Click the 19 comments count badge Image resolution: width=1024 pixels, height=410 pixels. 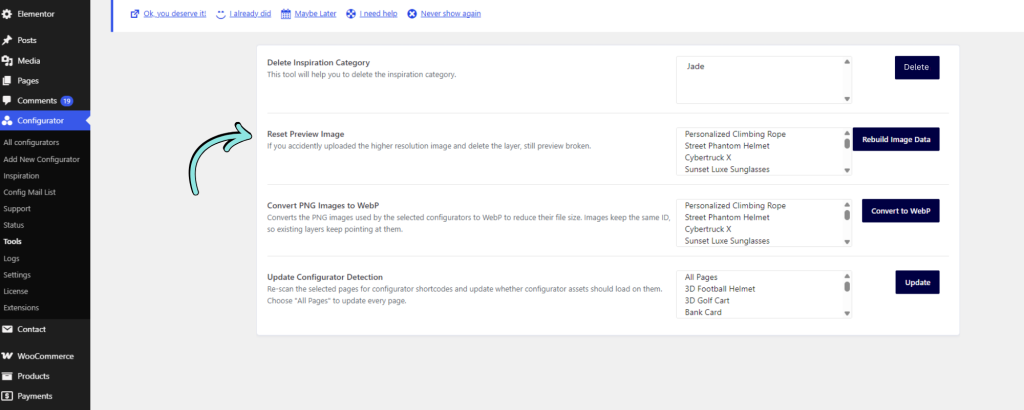pos(67,101)
